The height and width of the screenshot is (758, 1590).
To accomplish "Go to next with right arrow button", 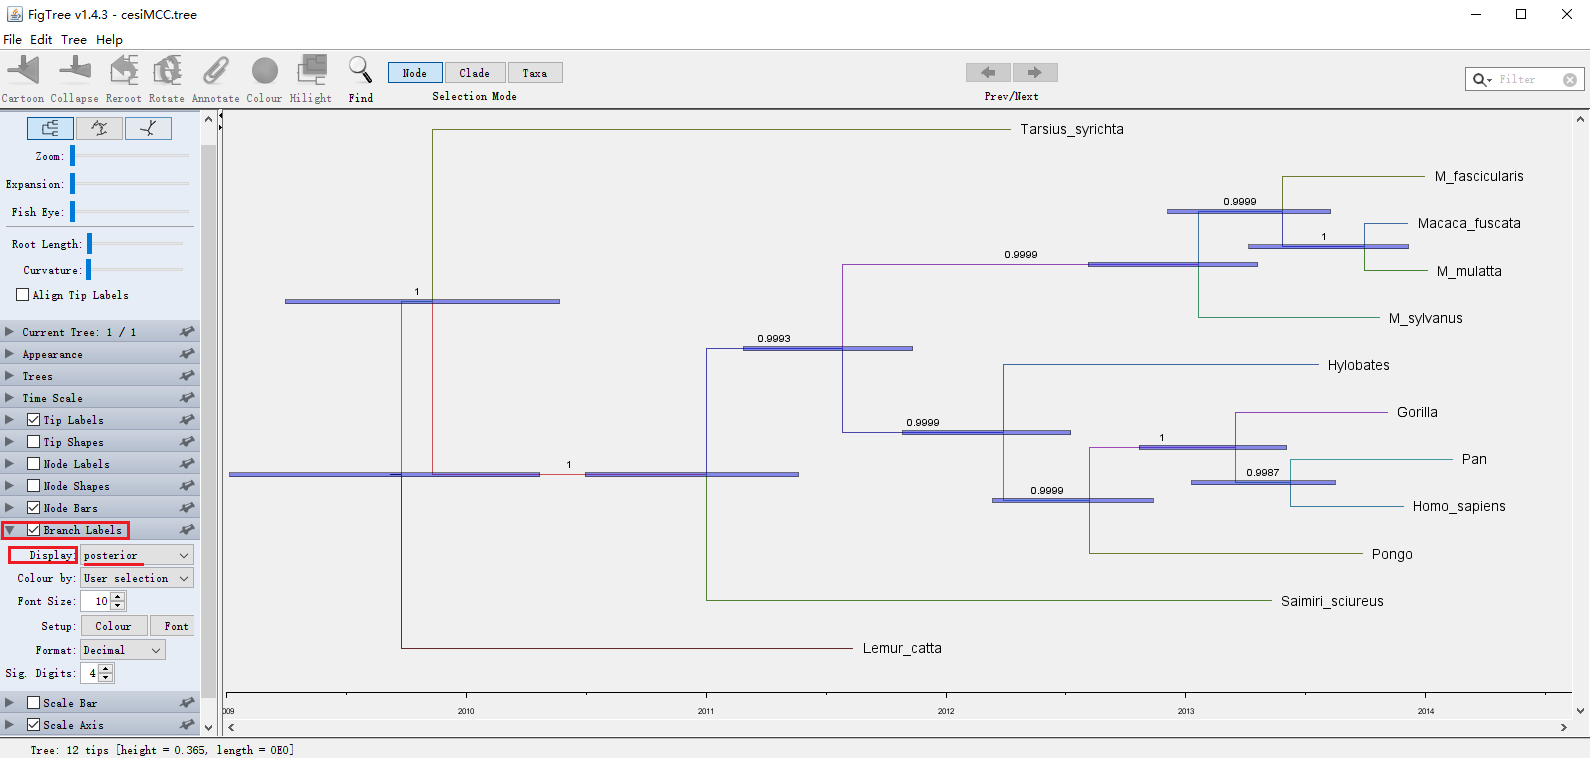I will coord(1035,72).
